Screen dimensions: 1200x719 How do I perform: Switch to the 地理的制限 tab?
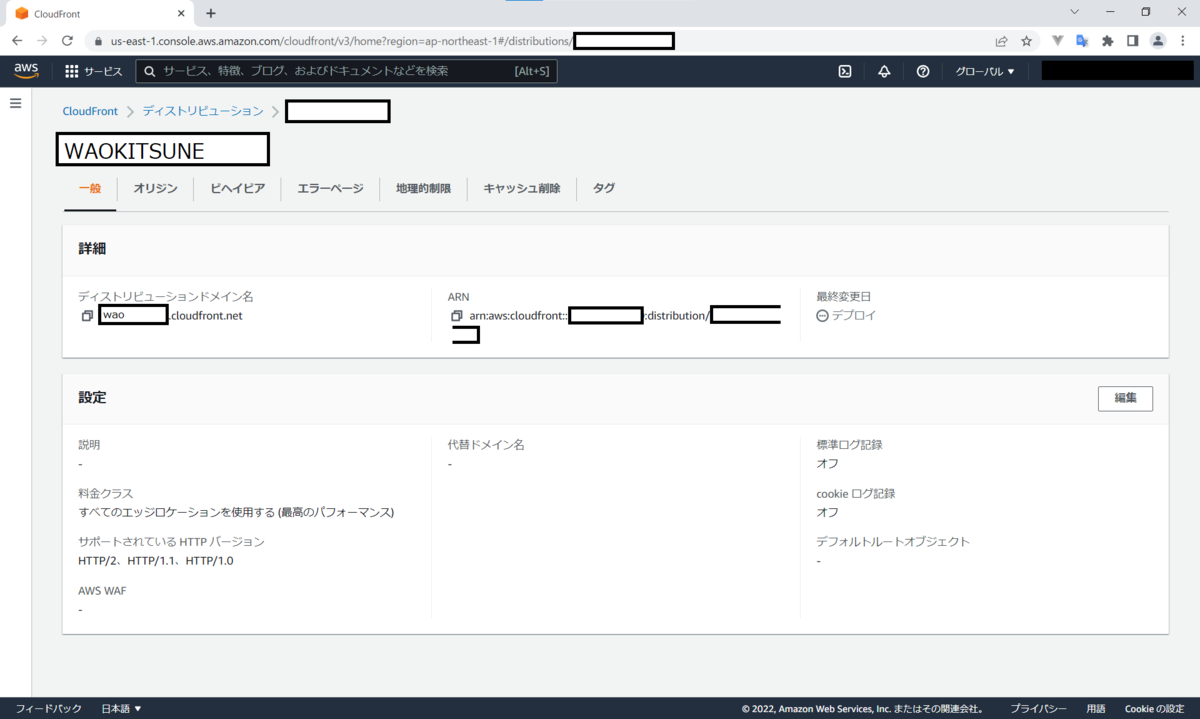423,188
